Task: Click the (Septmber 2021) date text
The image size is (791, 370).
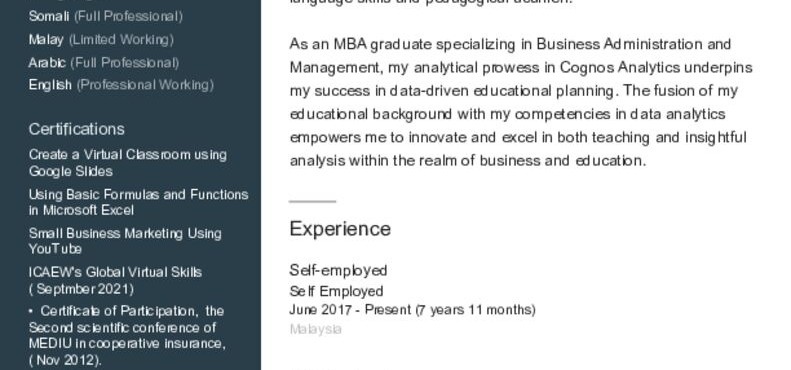Action: [81, 289]
